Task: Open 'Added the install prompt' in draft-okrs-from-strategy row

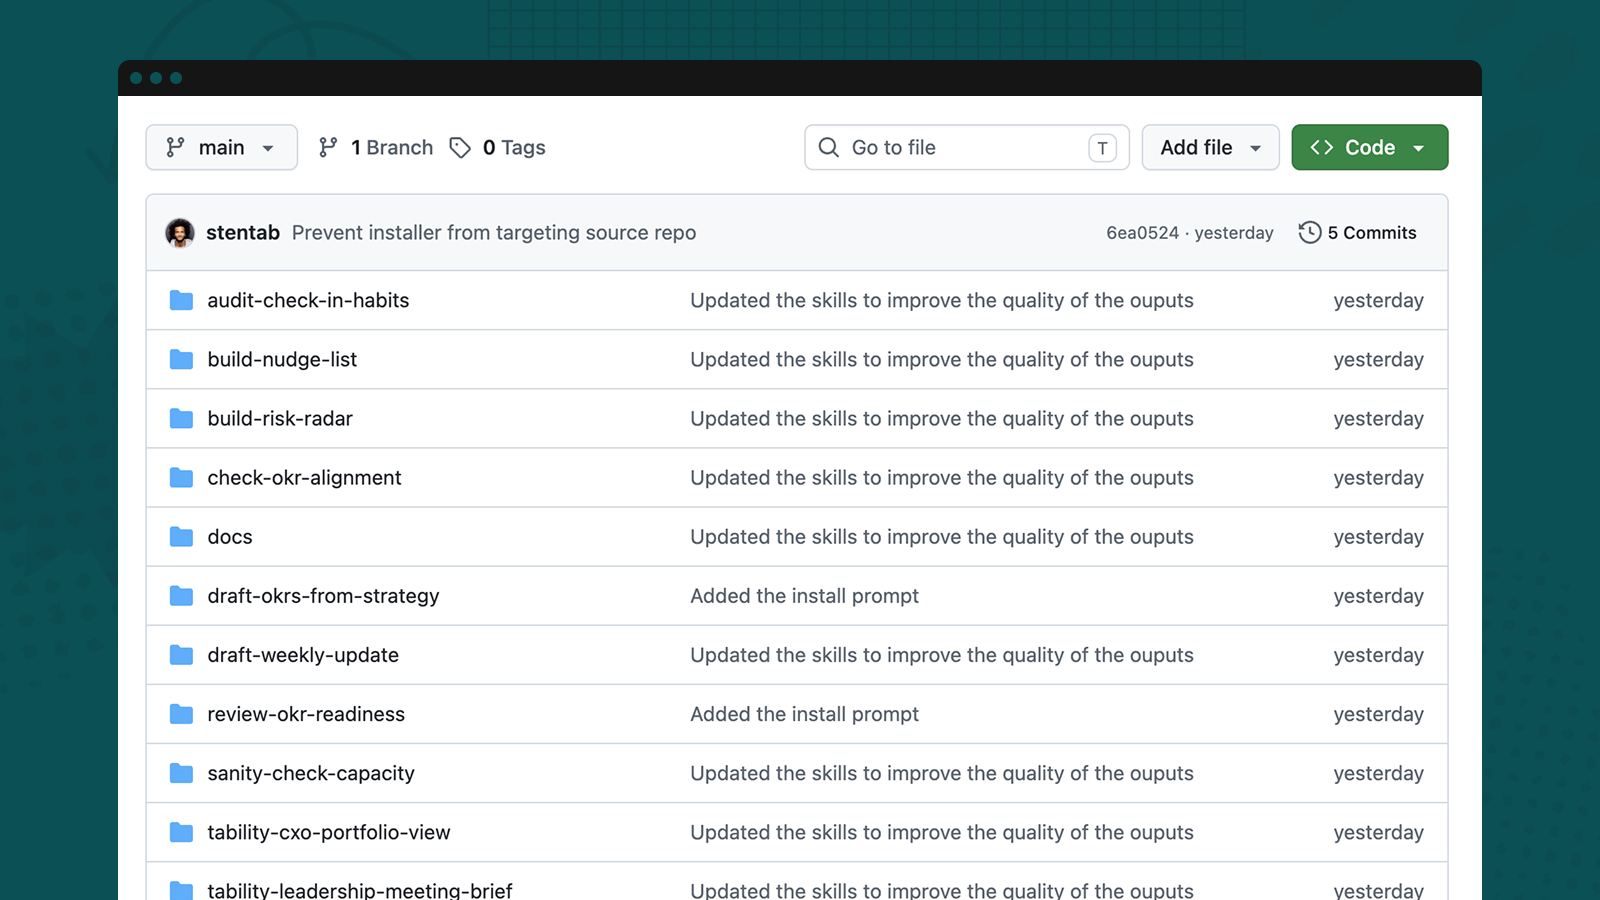Action: click(804, 595)
